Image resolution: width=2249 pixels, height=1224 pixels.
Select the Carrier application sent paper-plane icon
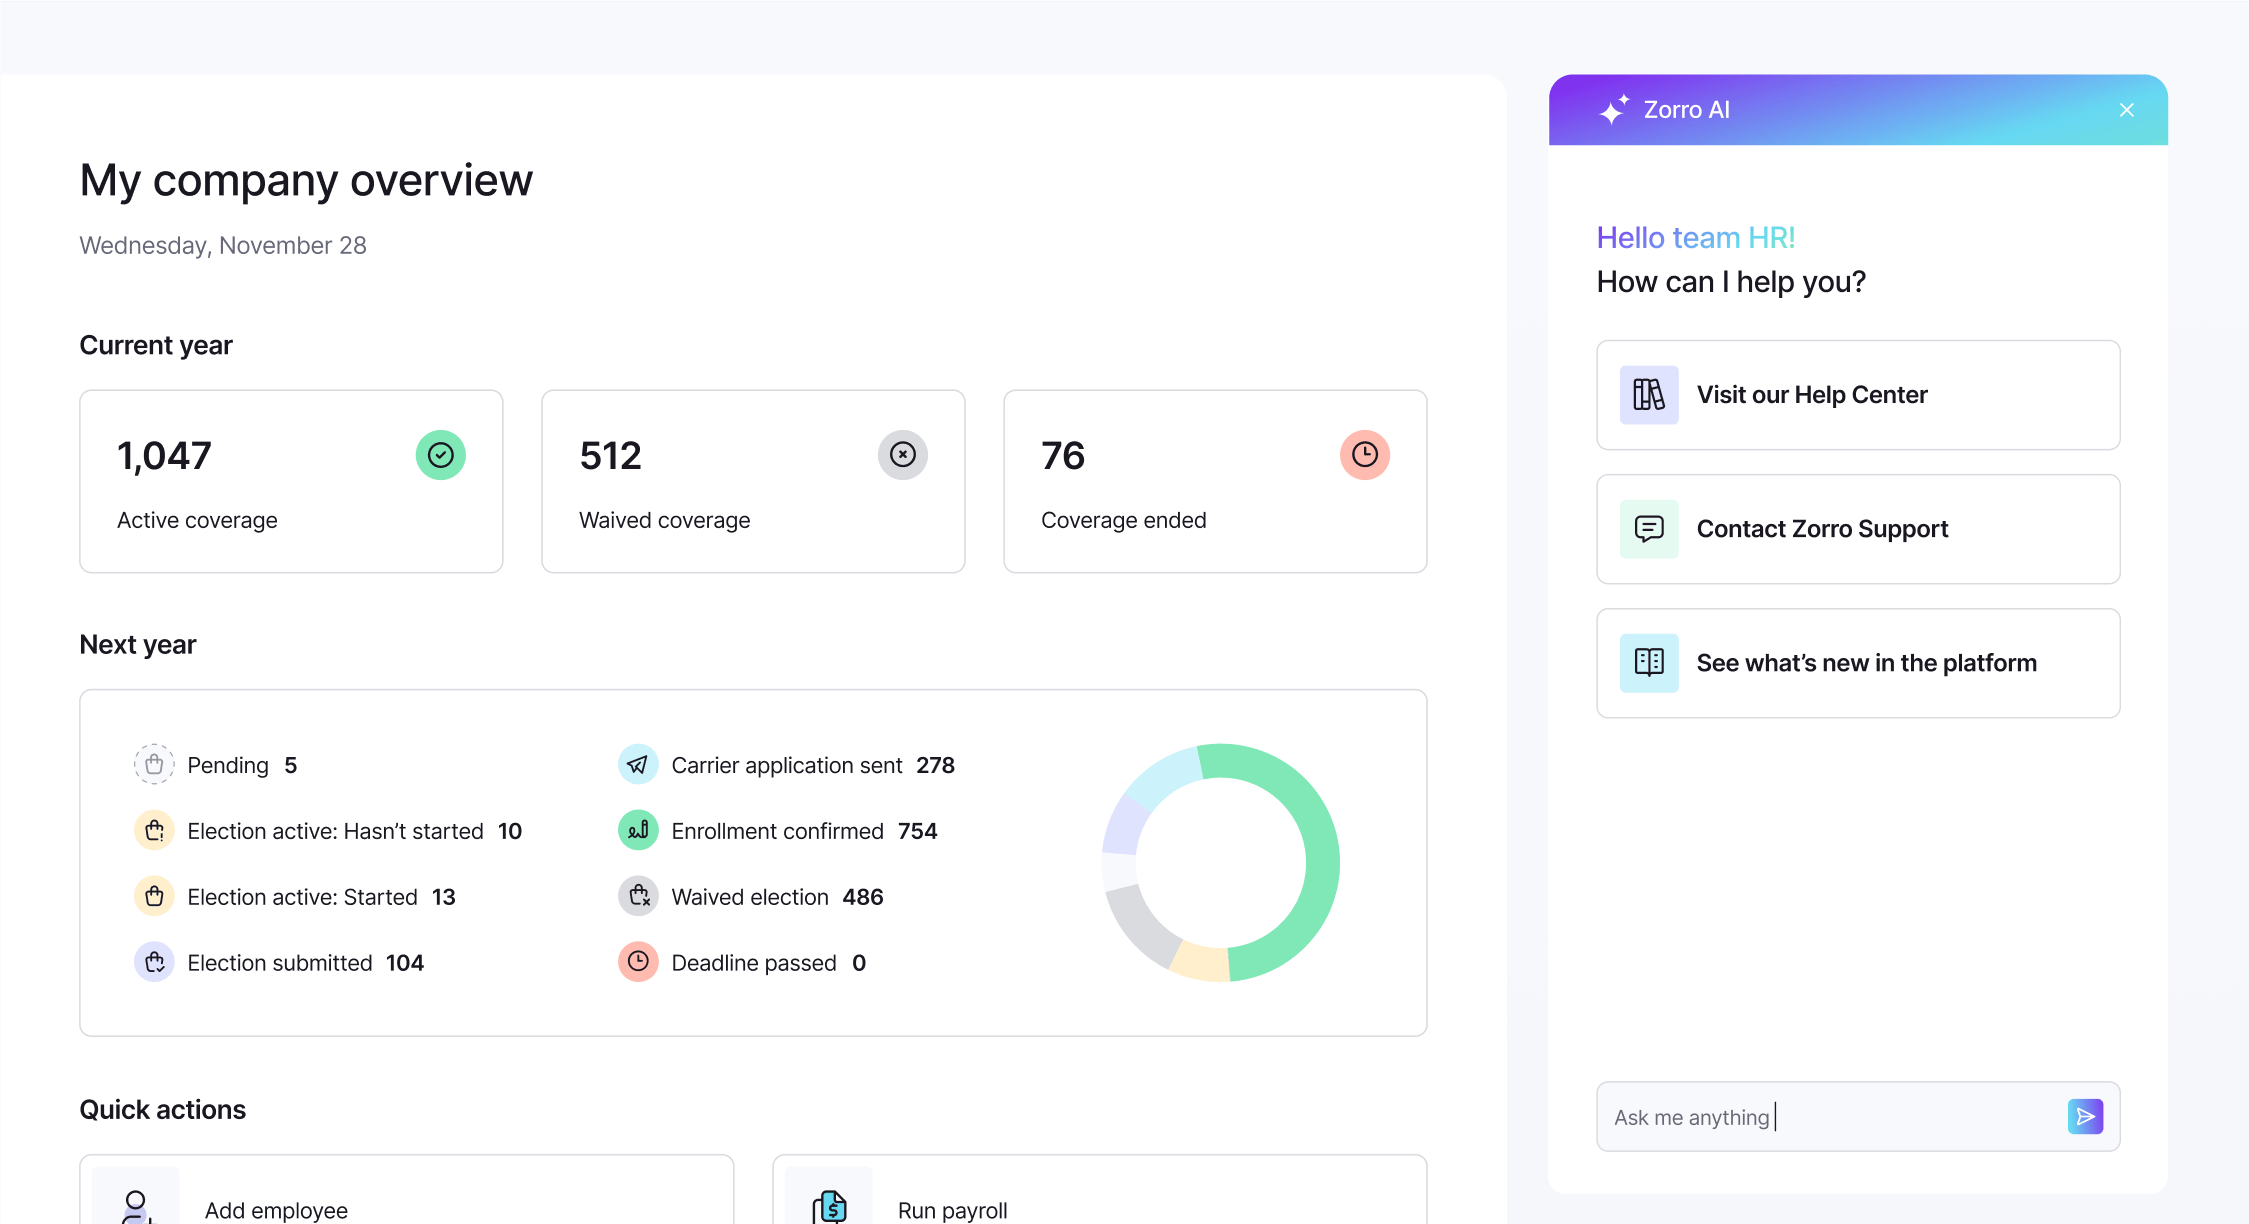click(638, 764)
